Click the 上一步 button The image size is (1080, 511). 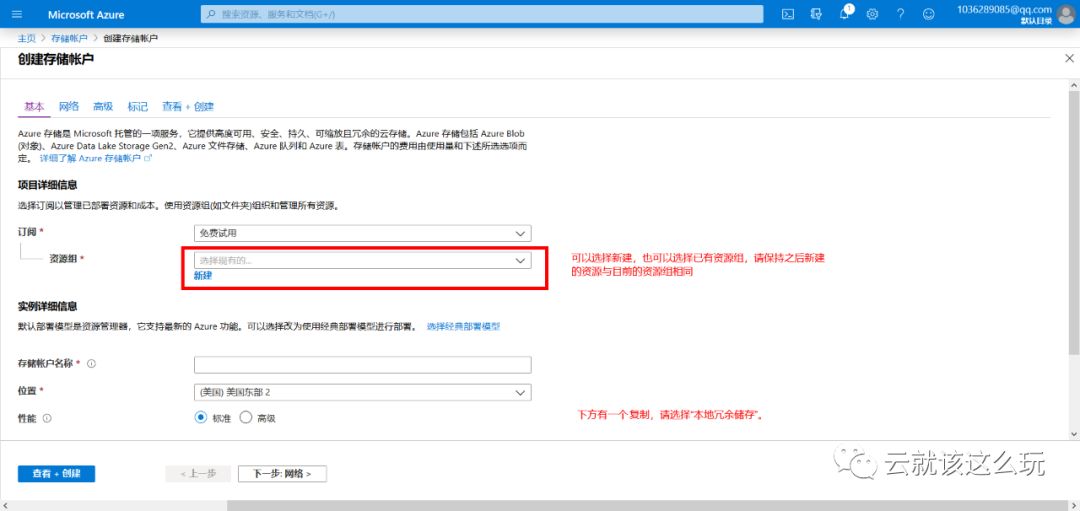coord(198,474)
